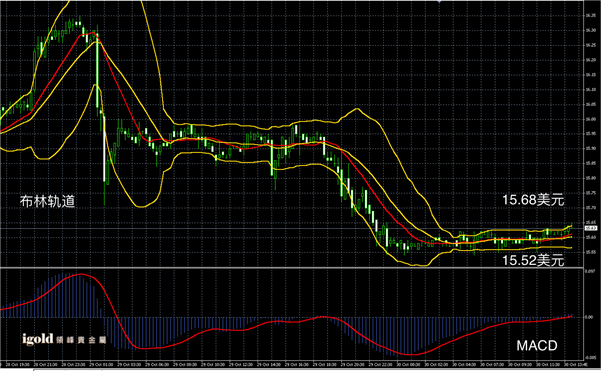
Task: Select the current price tag on price axis
Action: [591, 228]
